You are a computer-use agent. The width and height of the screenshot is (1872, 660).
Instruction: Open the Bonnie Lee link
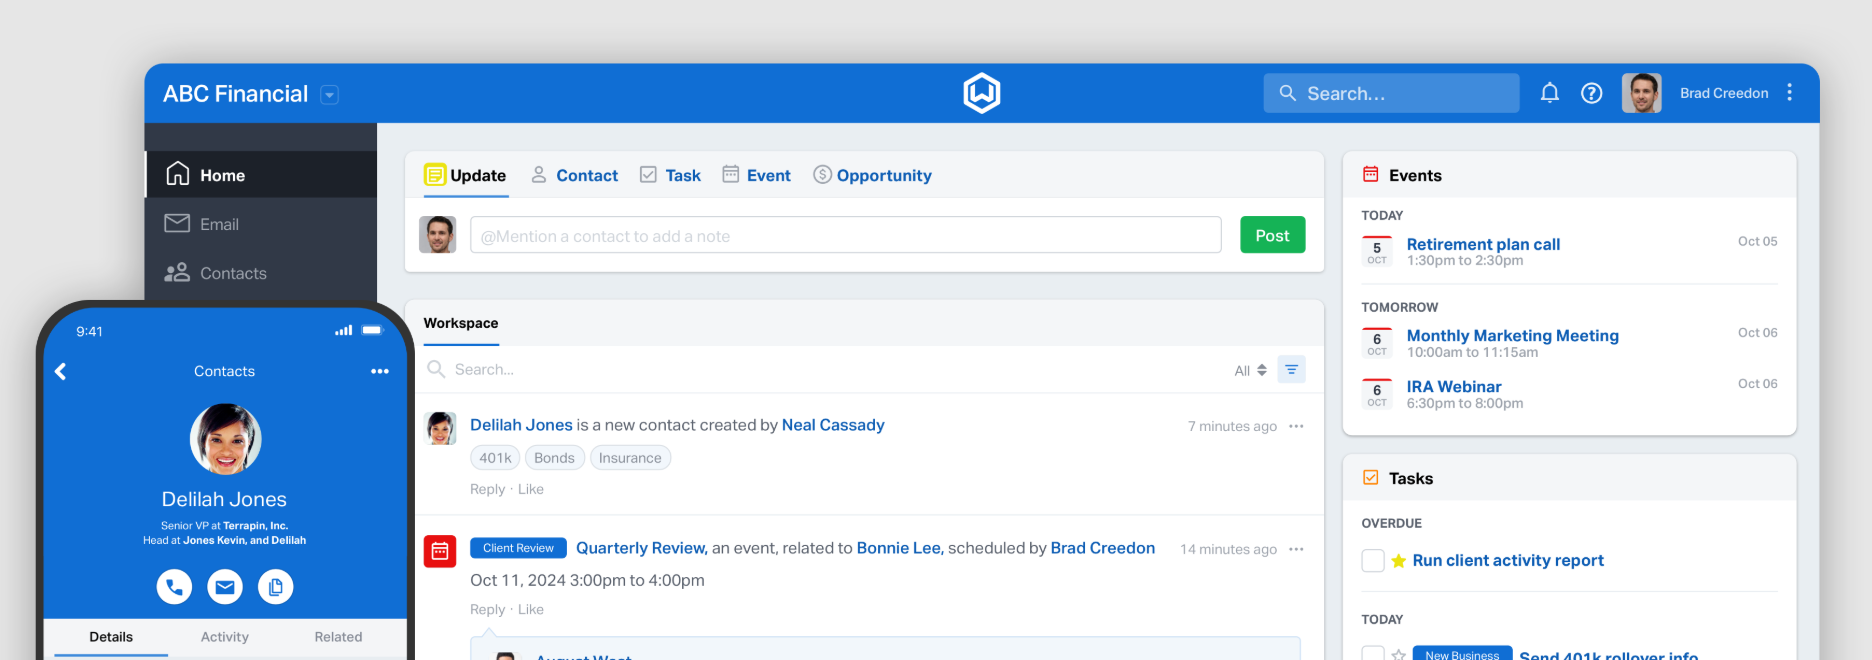[900, 548]
